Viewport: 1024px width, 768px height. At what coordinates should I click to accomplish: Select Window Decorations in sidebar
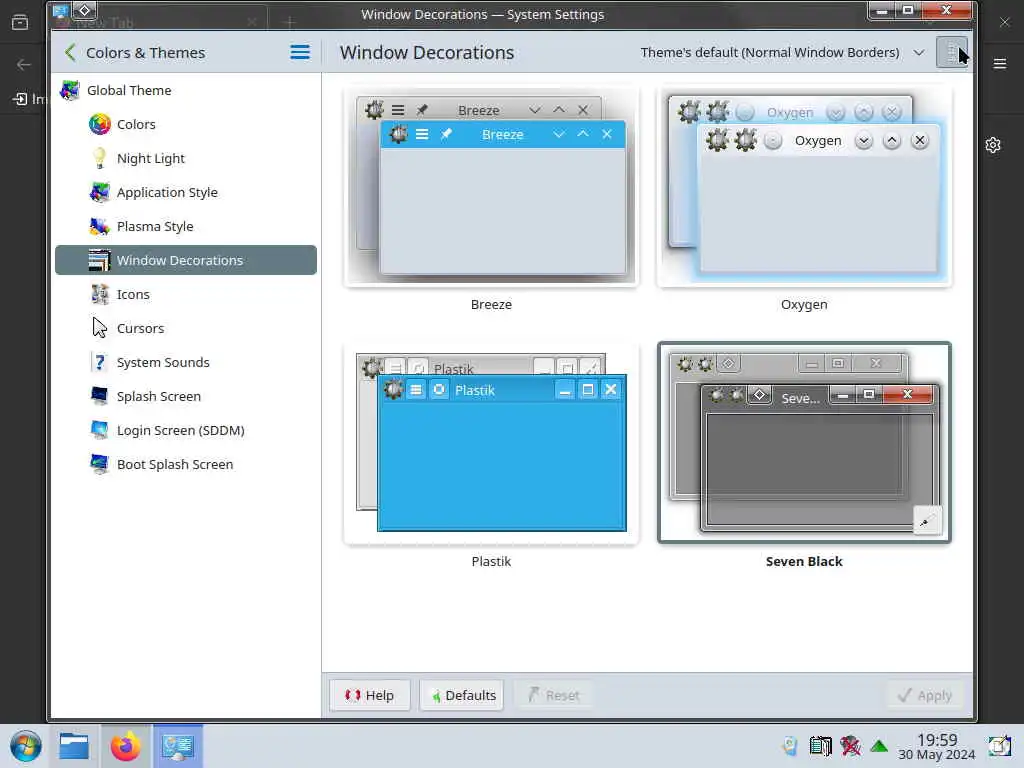coord(186,260)
